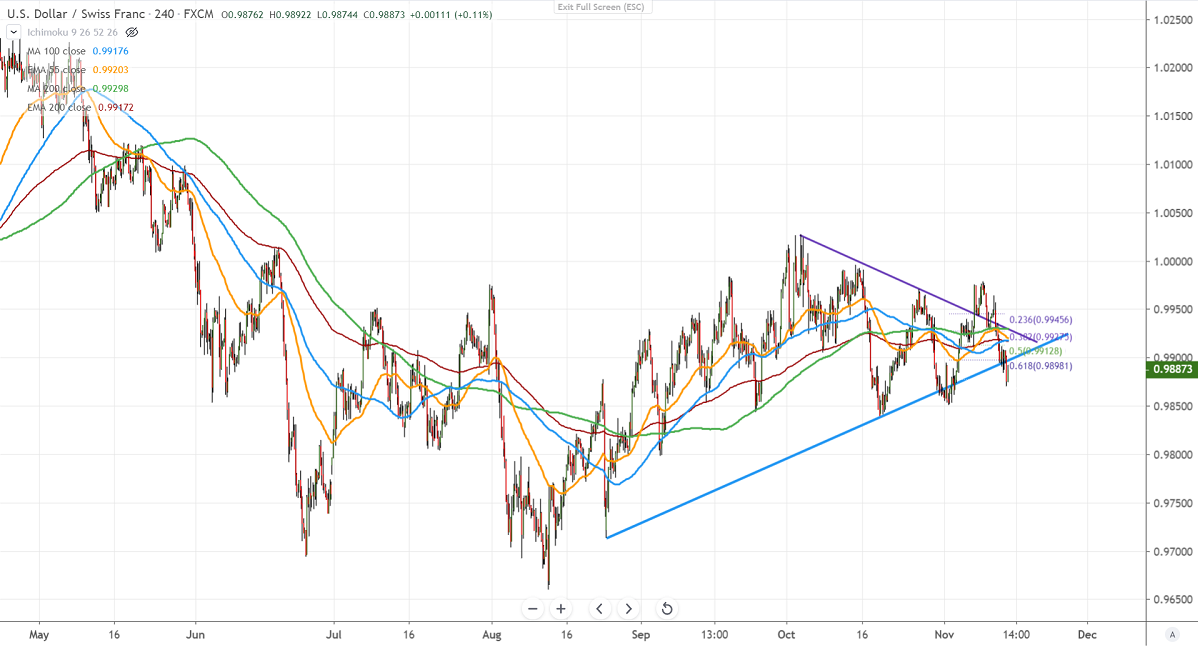Click the Oct date axis label
This screenshot has height=650, width=1198.
(x=786, y=635)
